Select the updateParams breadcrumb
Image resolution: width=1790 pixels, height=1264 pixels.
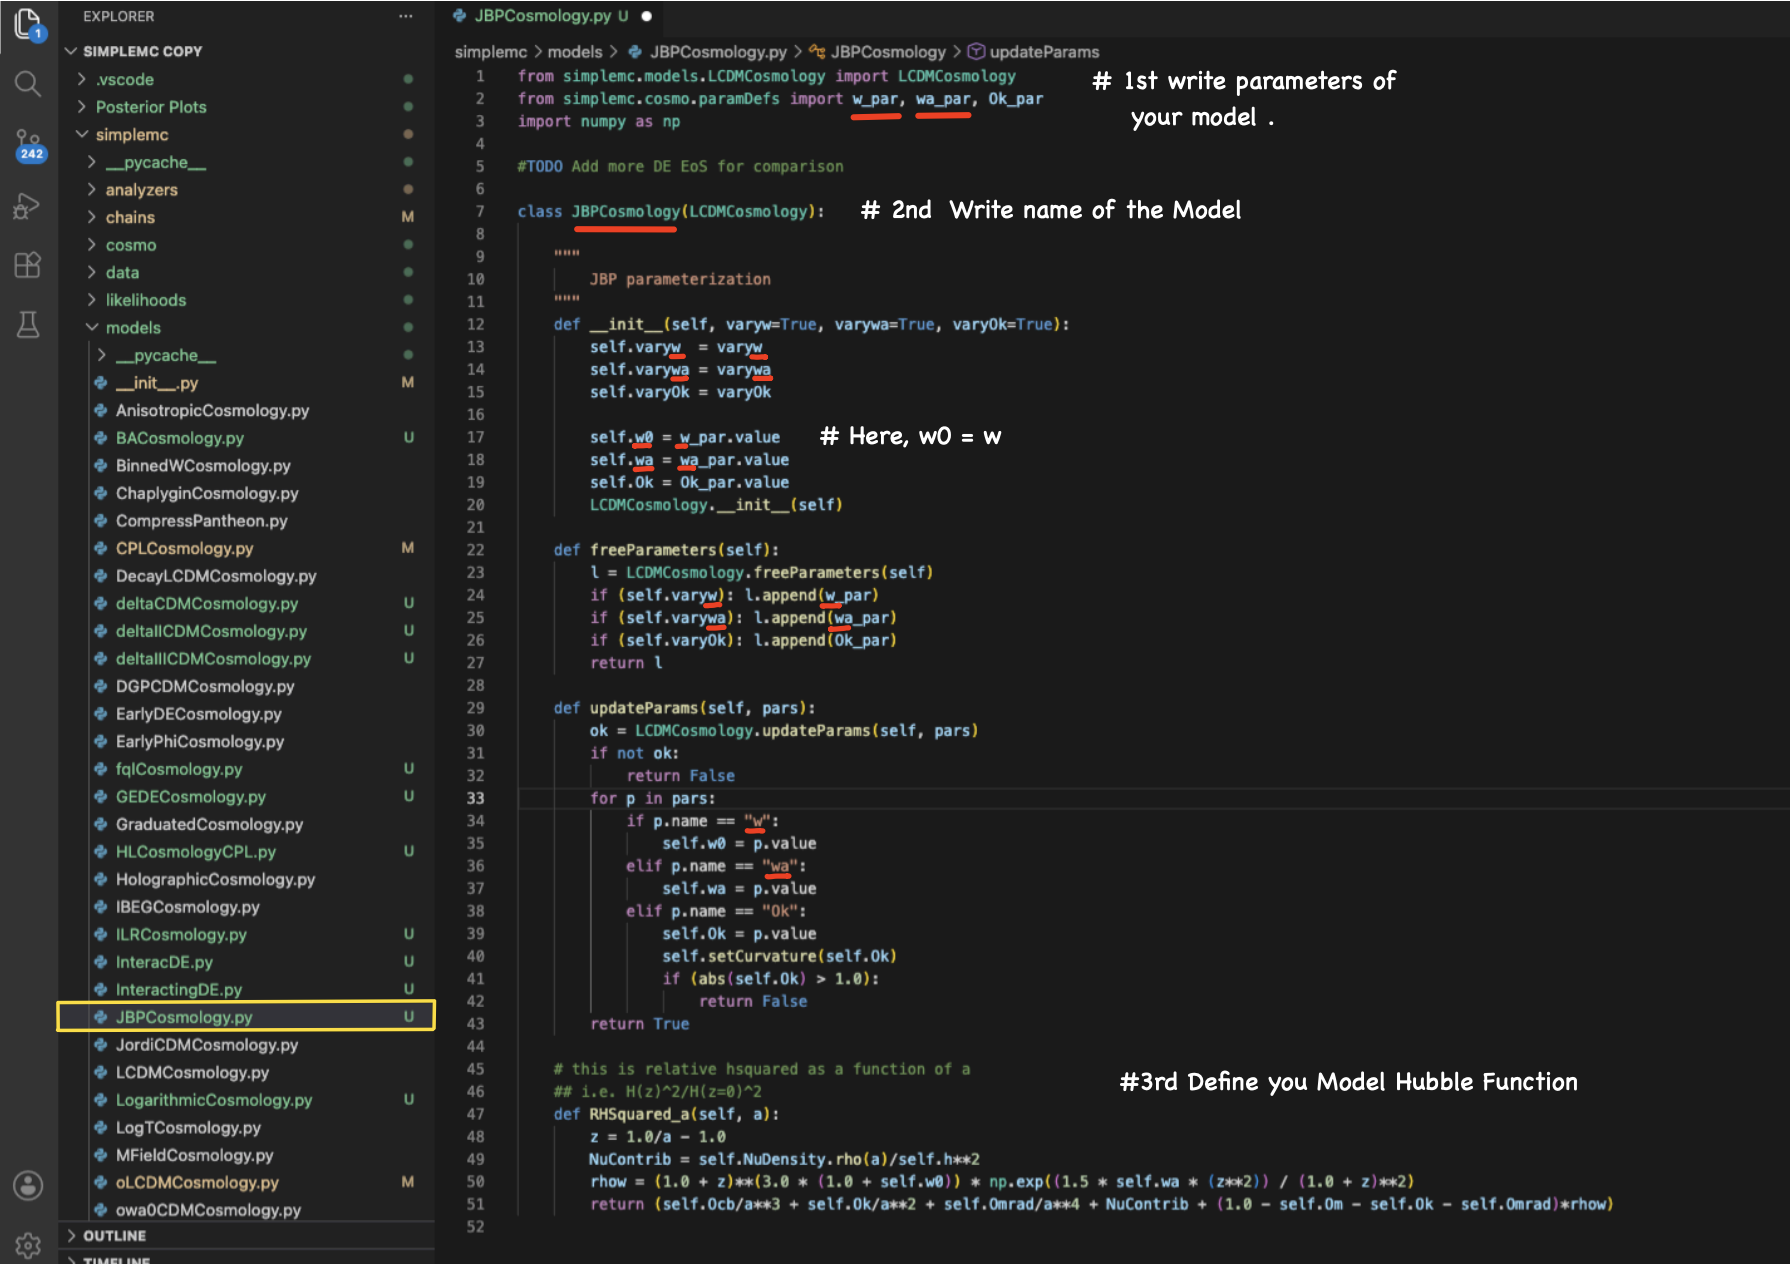pos(1034,52)
